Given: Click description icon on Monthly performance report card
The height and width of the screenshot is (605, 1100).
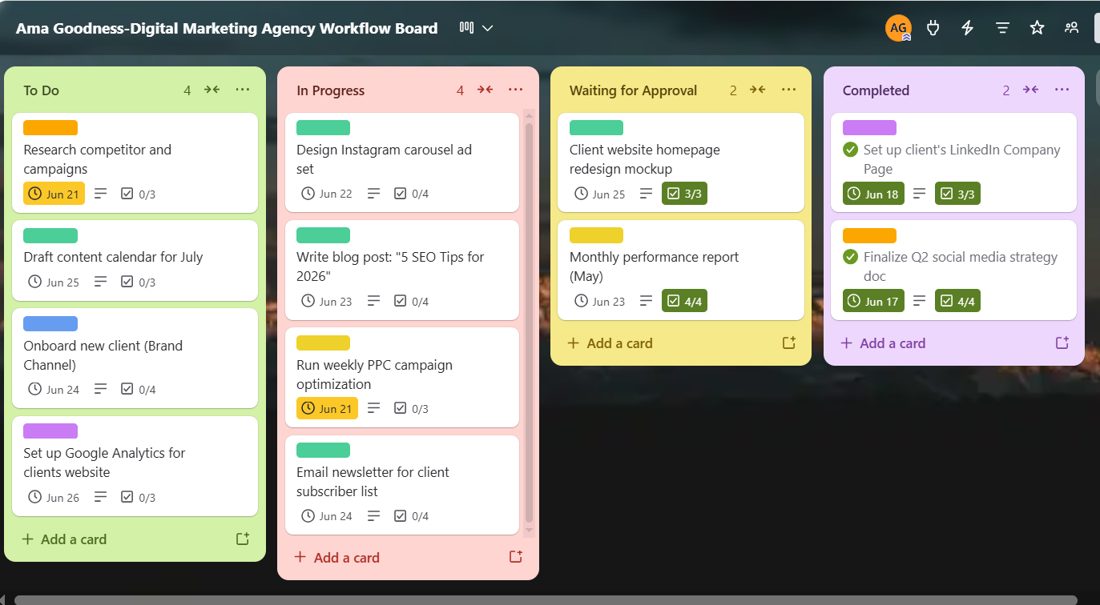Looking at the screenshot, I should point(646,300).
